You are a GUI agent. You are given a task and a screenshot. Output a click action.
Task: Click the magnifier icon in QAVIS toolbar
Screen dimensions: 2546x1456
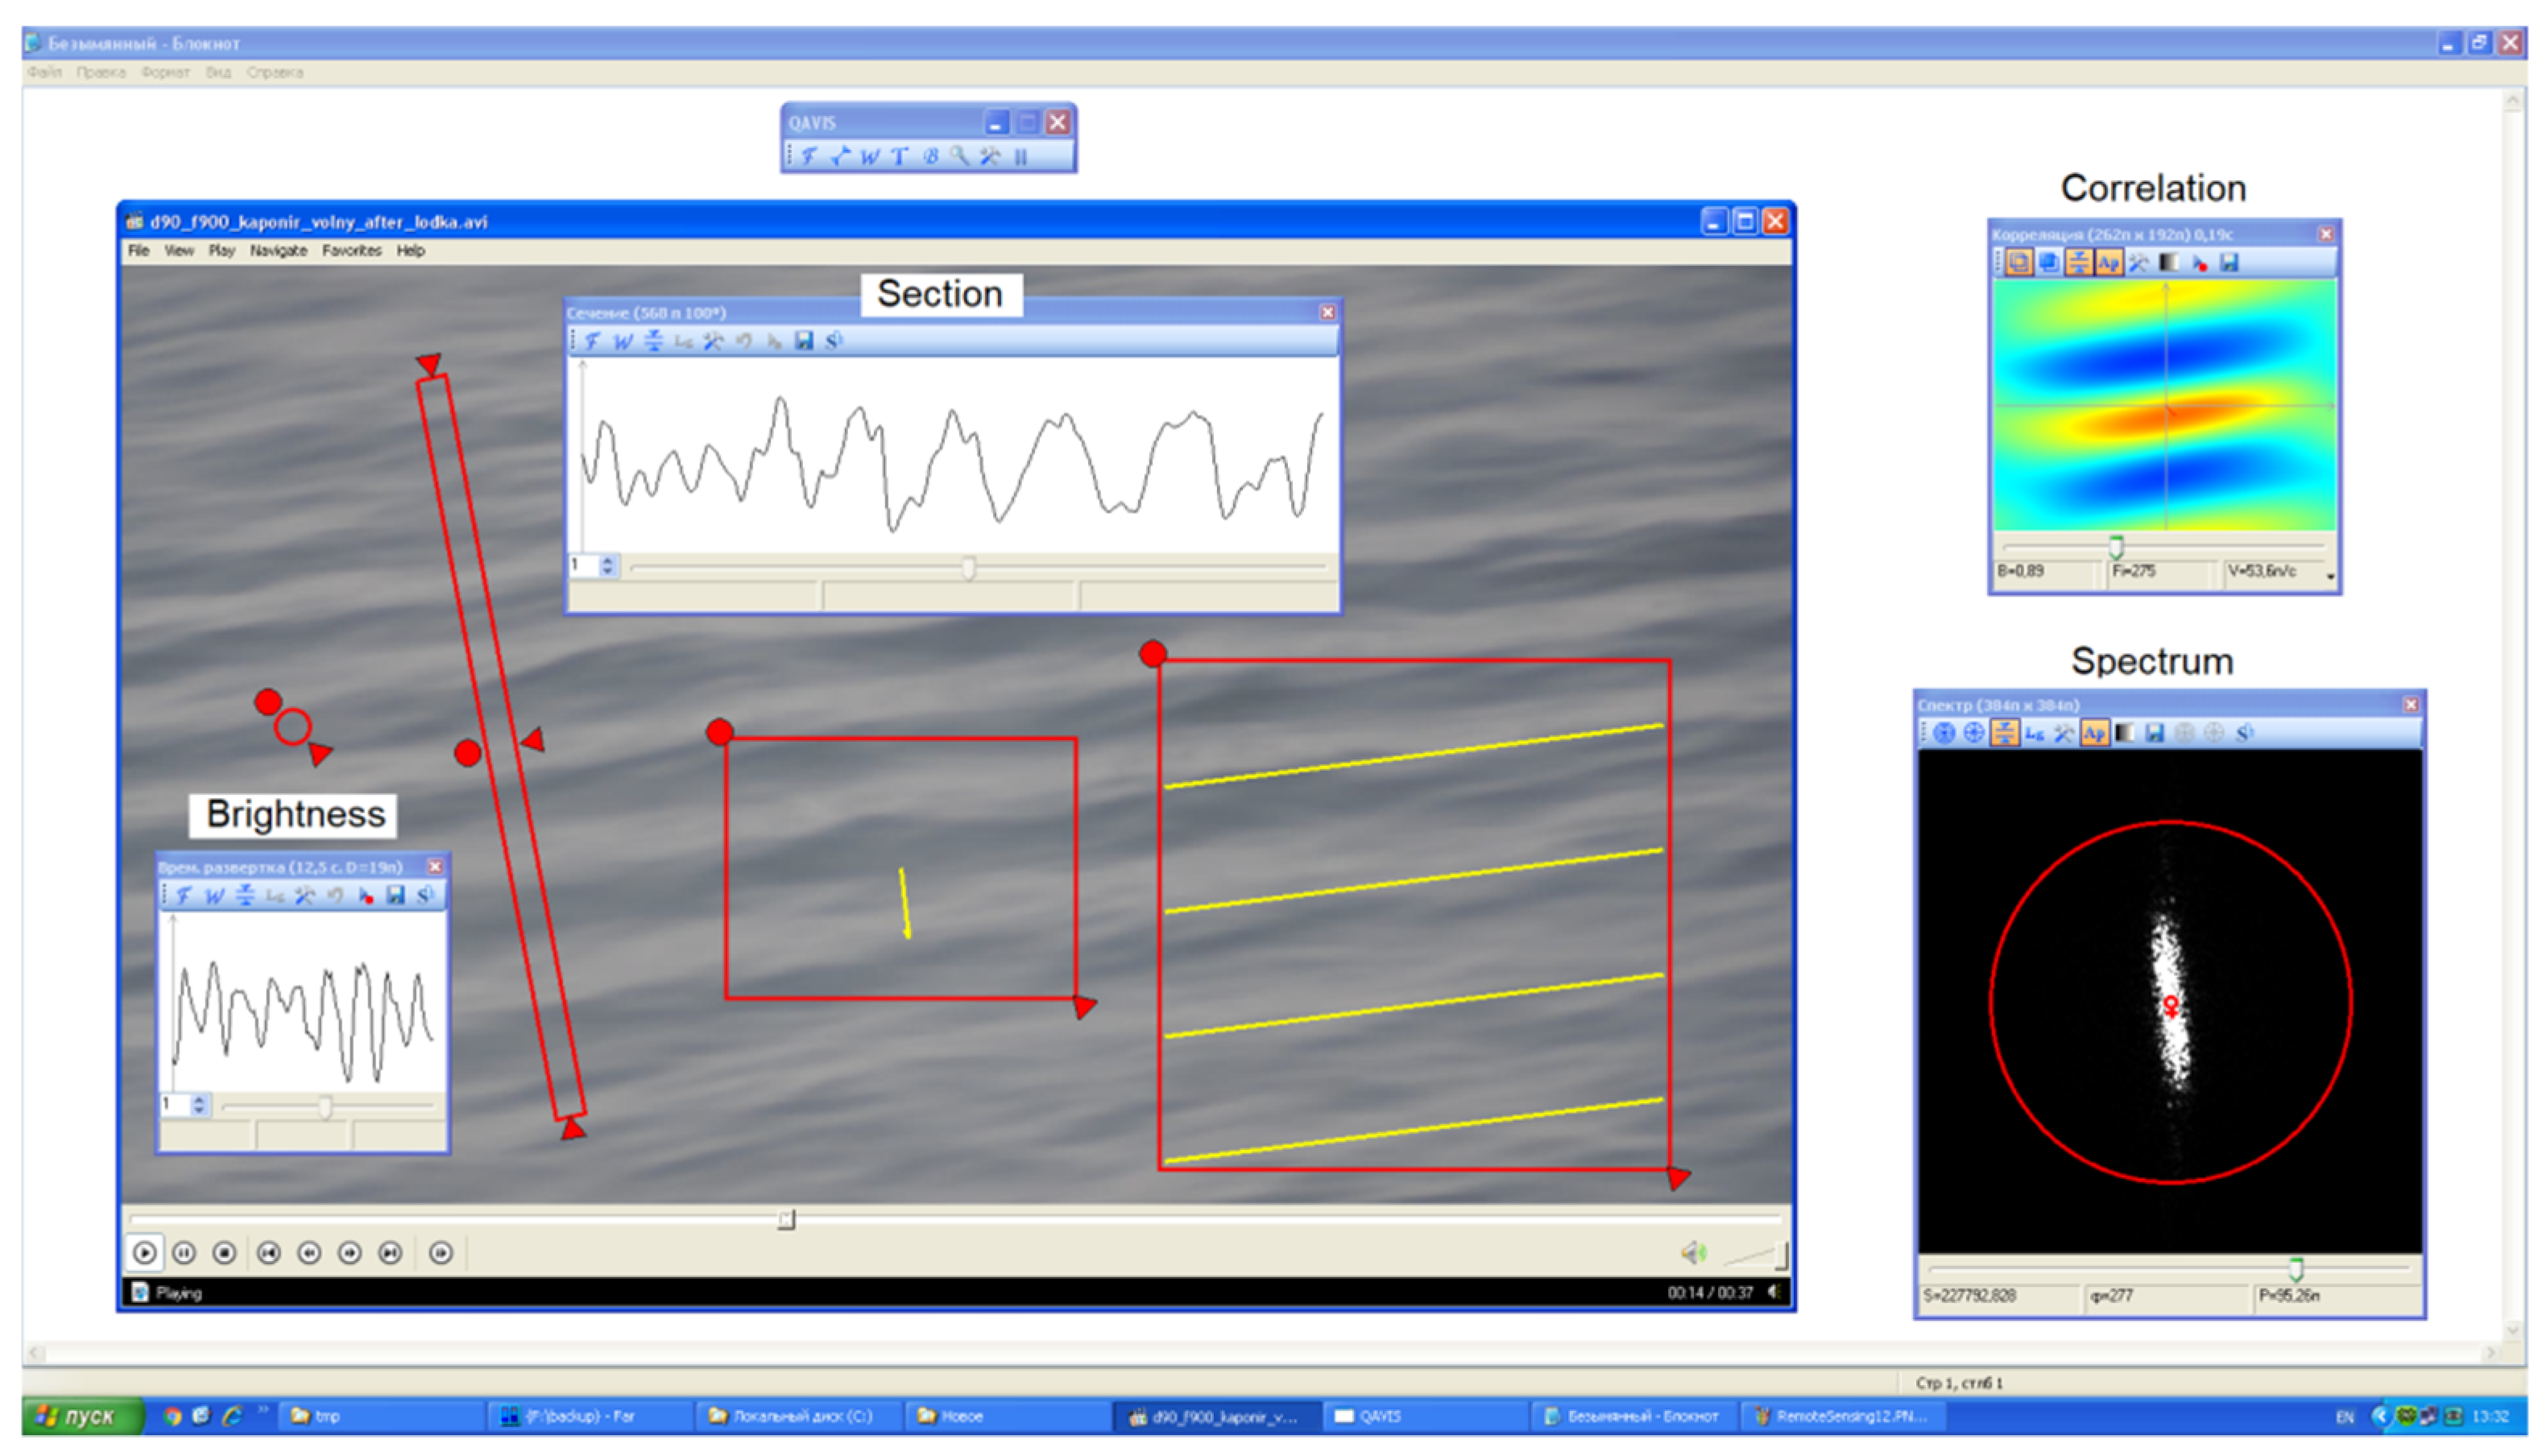point(959,156)
